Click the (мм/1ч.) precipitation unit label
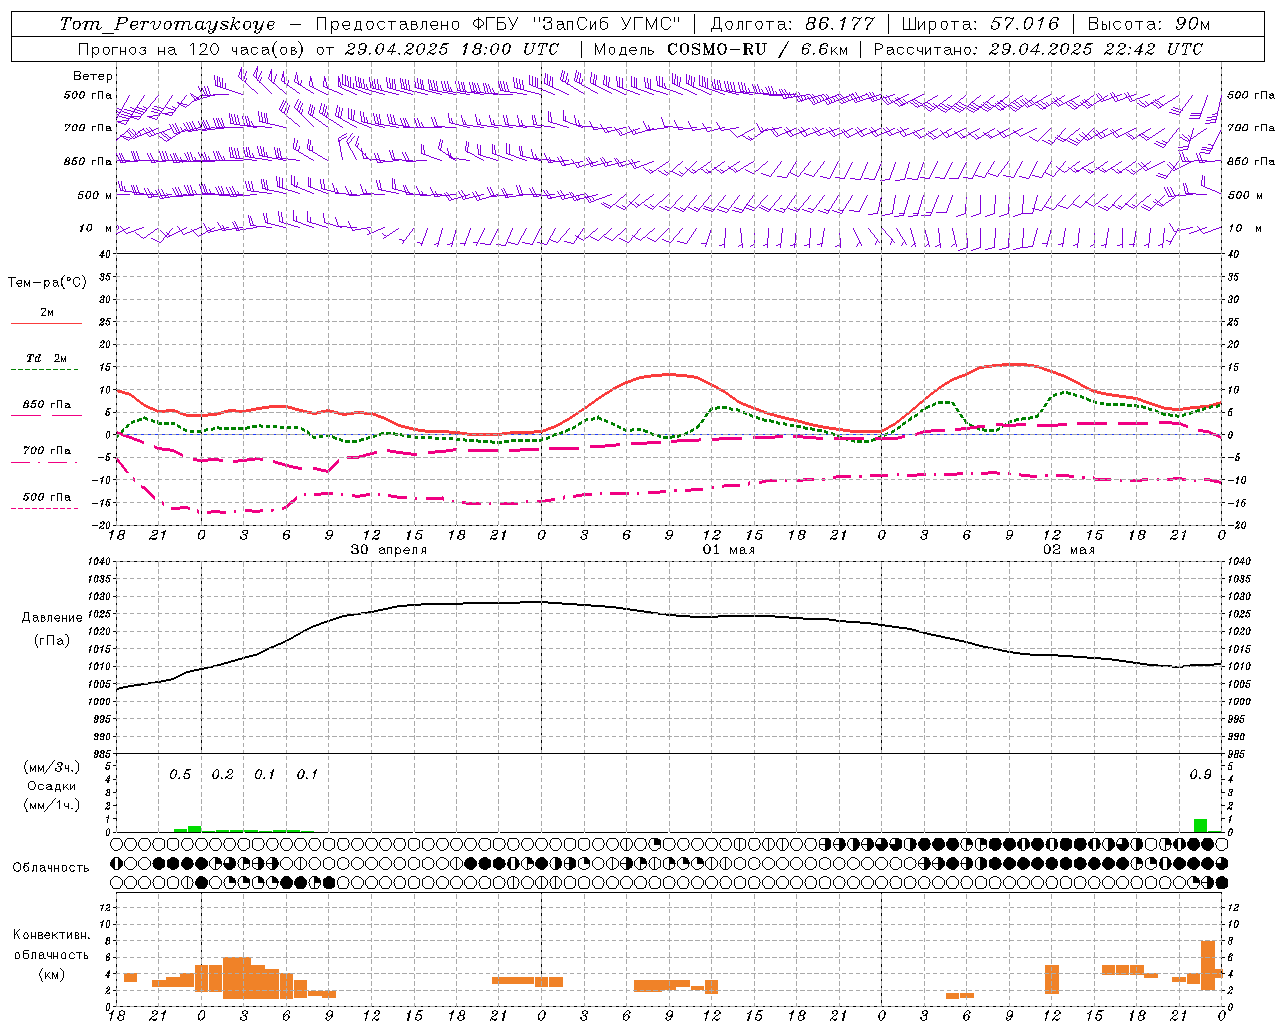The image size is (1280, 1024). click(x=52, y=805)
